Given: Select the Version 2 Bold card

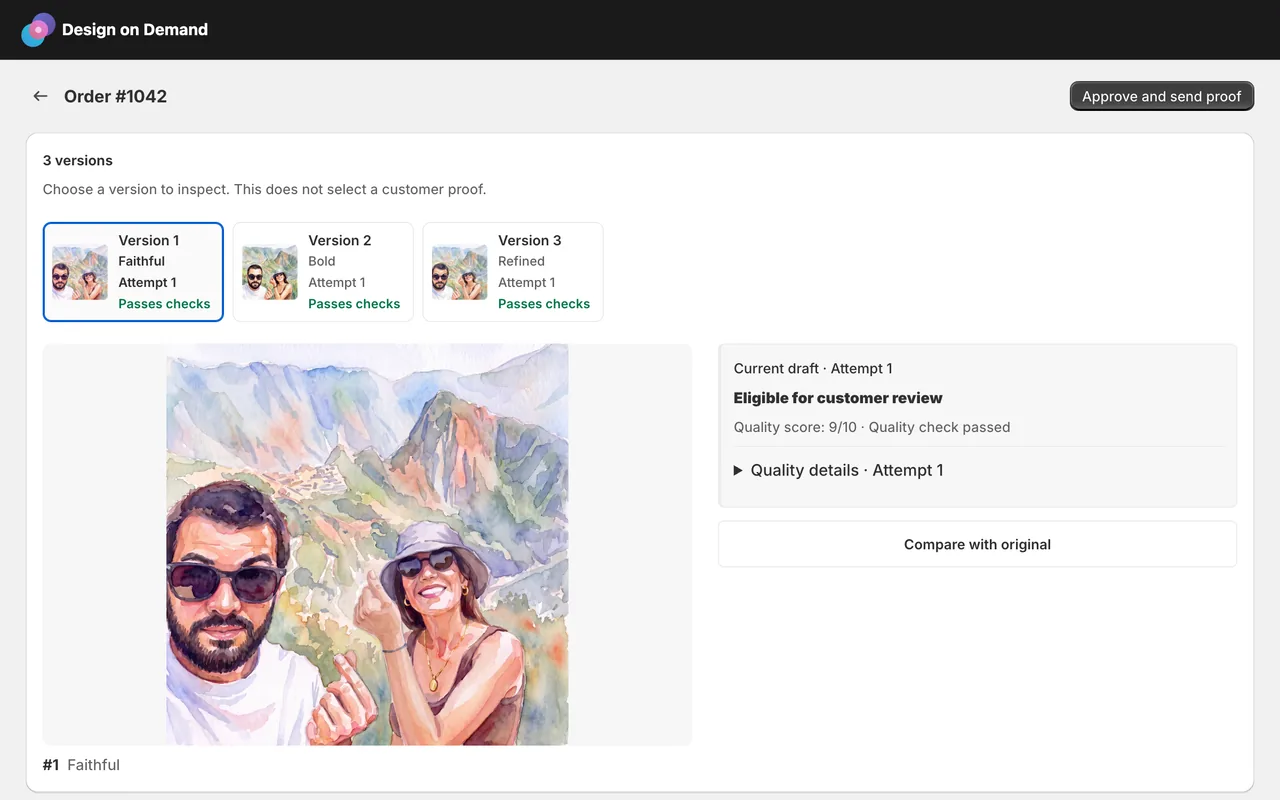Looking at the screenshot, I should coord(323,272).
